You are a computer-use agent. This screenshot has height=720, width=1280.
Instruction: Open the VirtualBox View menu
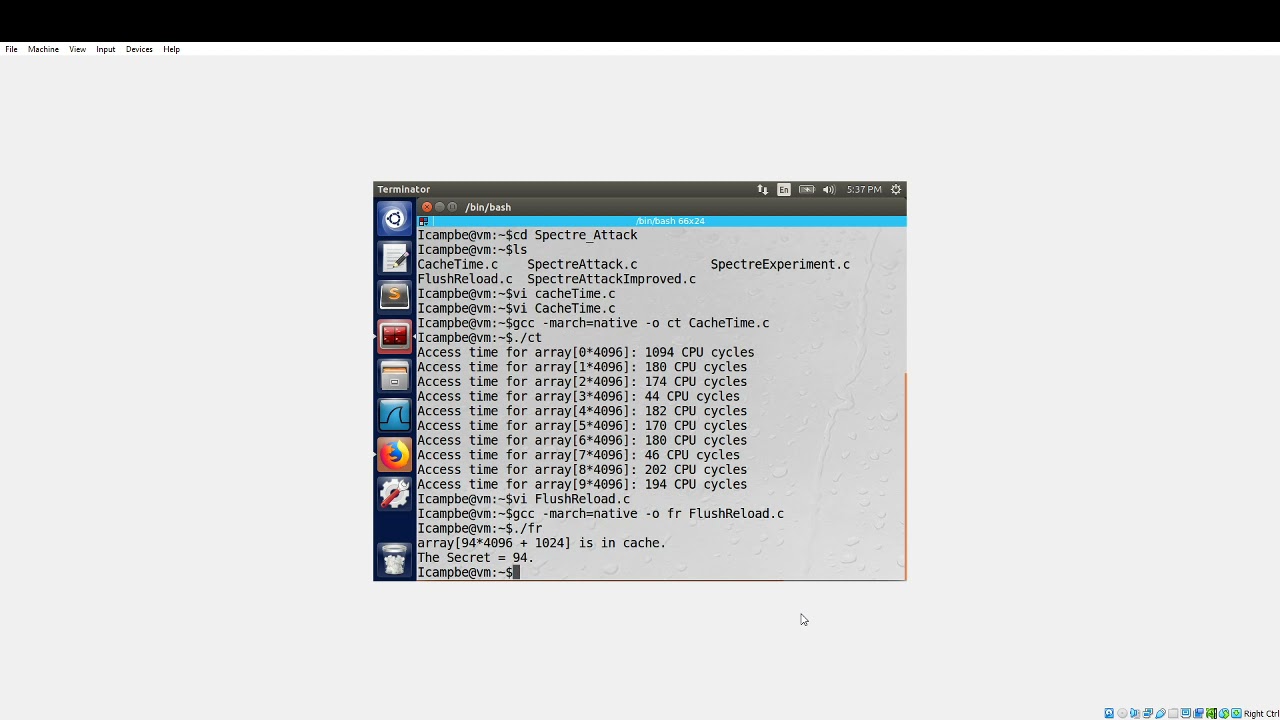click(x=77, y=49)
